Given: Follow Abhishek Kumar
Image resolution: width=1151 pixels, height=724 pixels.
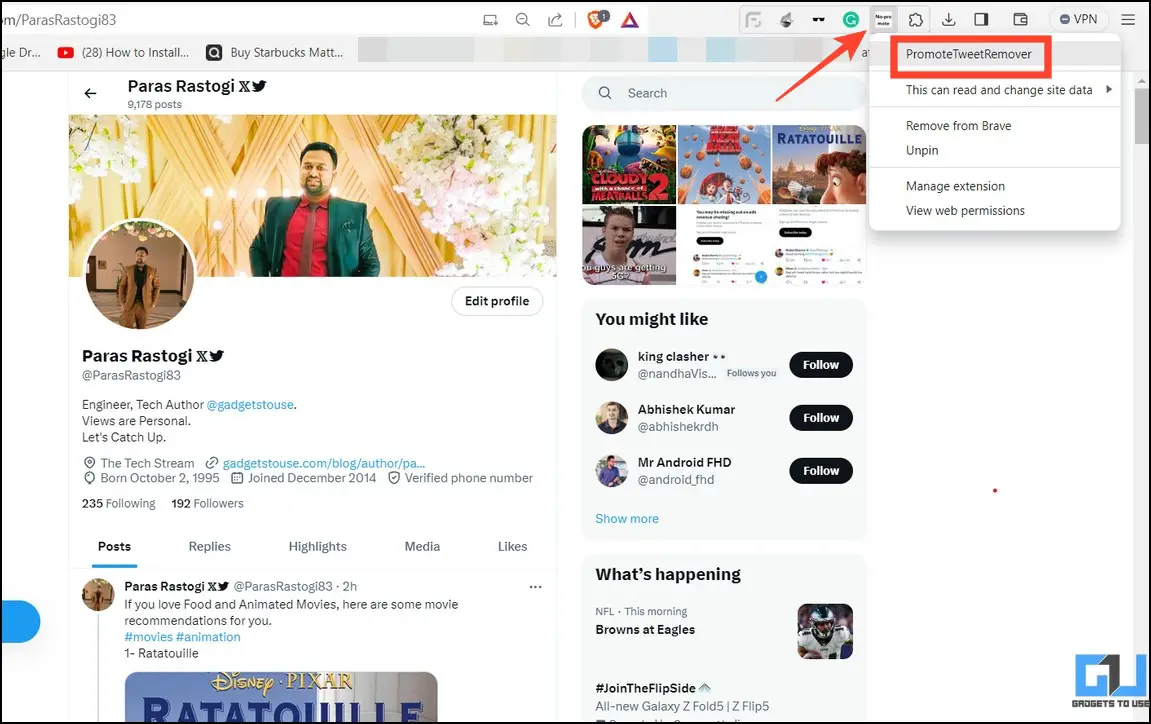Looking at the screenshot, I should point(821,418).
